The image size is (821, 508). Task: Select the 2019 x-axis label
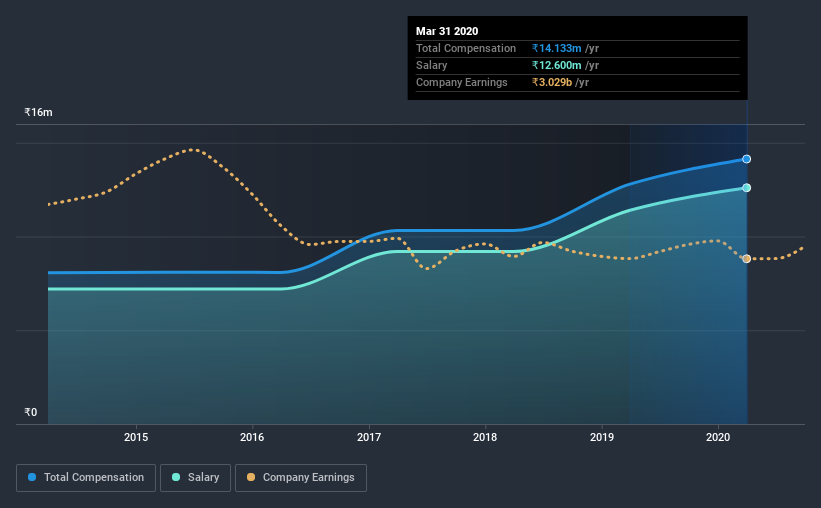point(602,437)
